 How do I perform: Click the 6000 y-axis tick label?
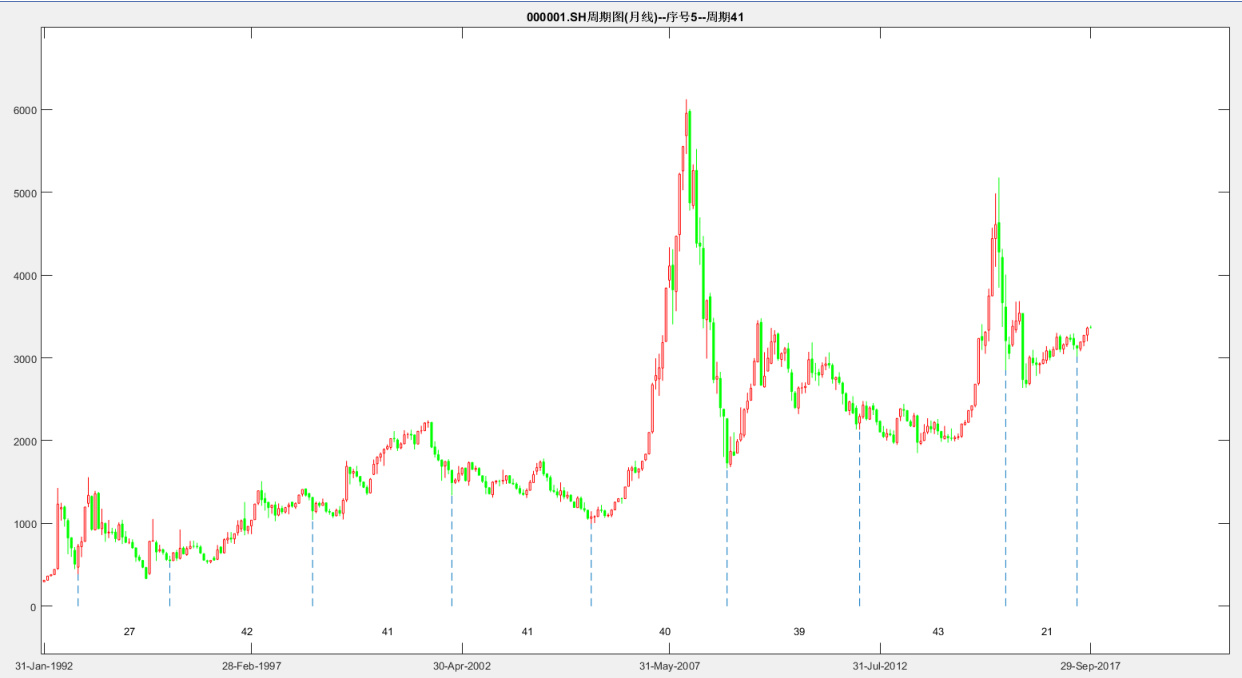[x=25, y=110]
